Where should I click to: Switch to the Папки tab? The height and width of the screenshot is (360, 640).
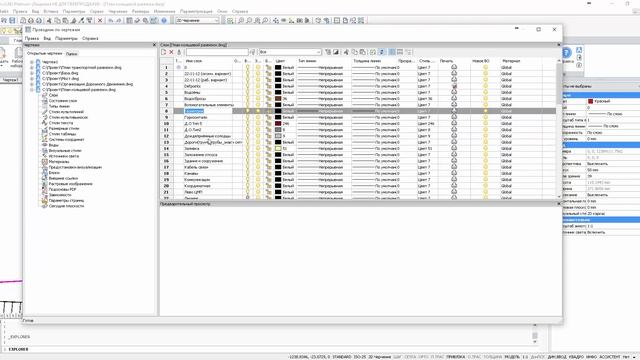pos(71,53)
